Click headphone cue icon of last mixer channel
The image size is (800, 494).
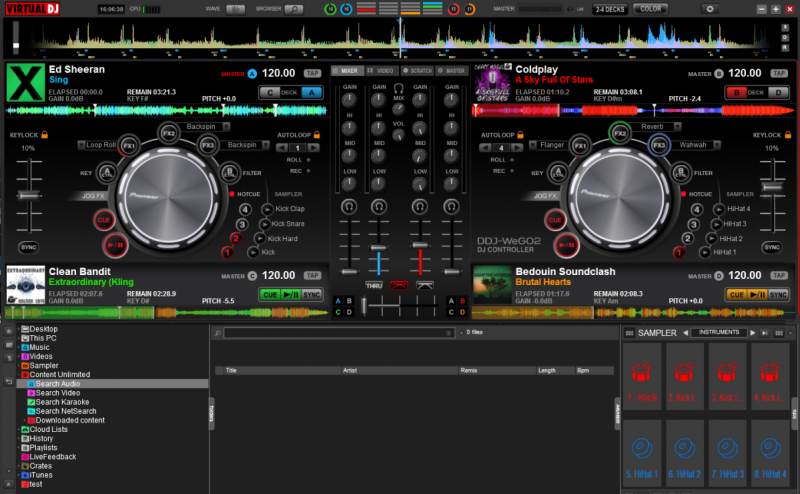451,207
